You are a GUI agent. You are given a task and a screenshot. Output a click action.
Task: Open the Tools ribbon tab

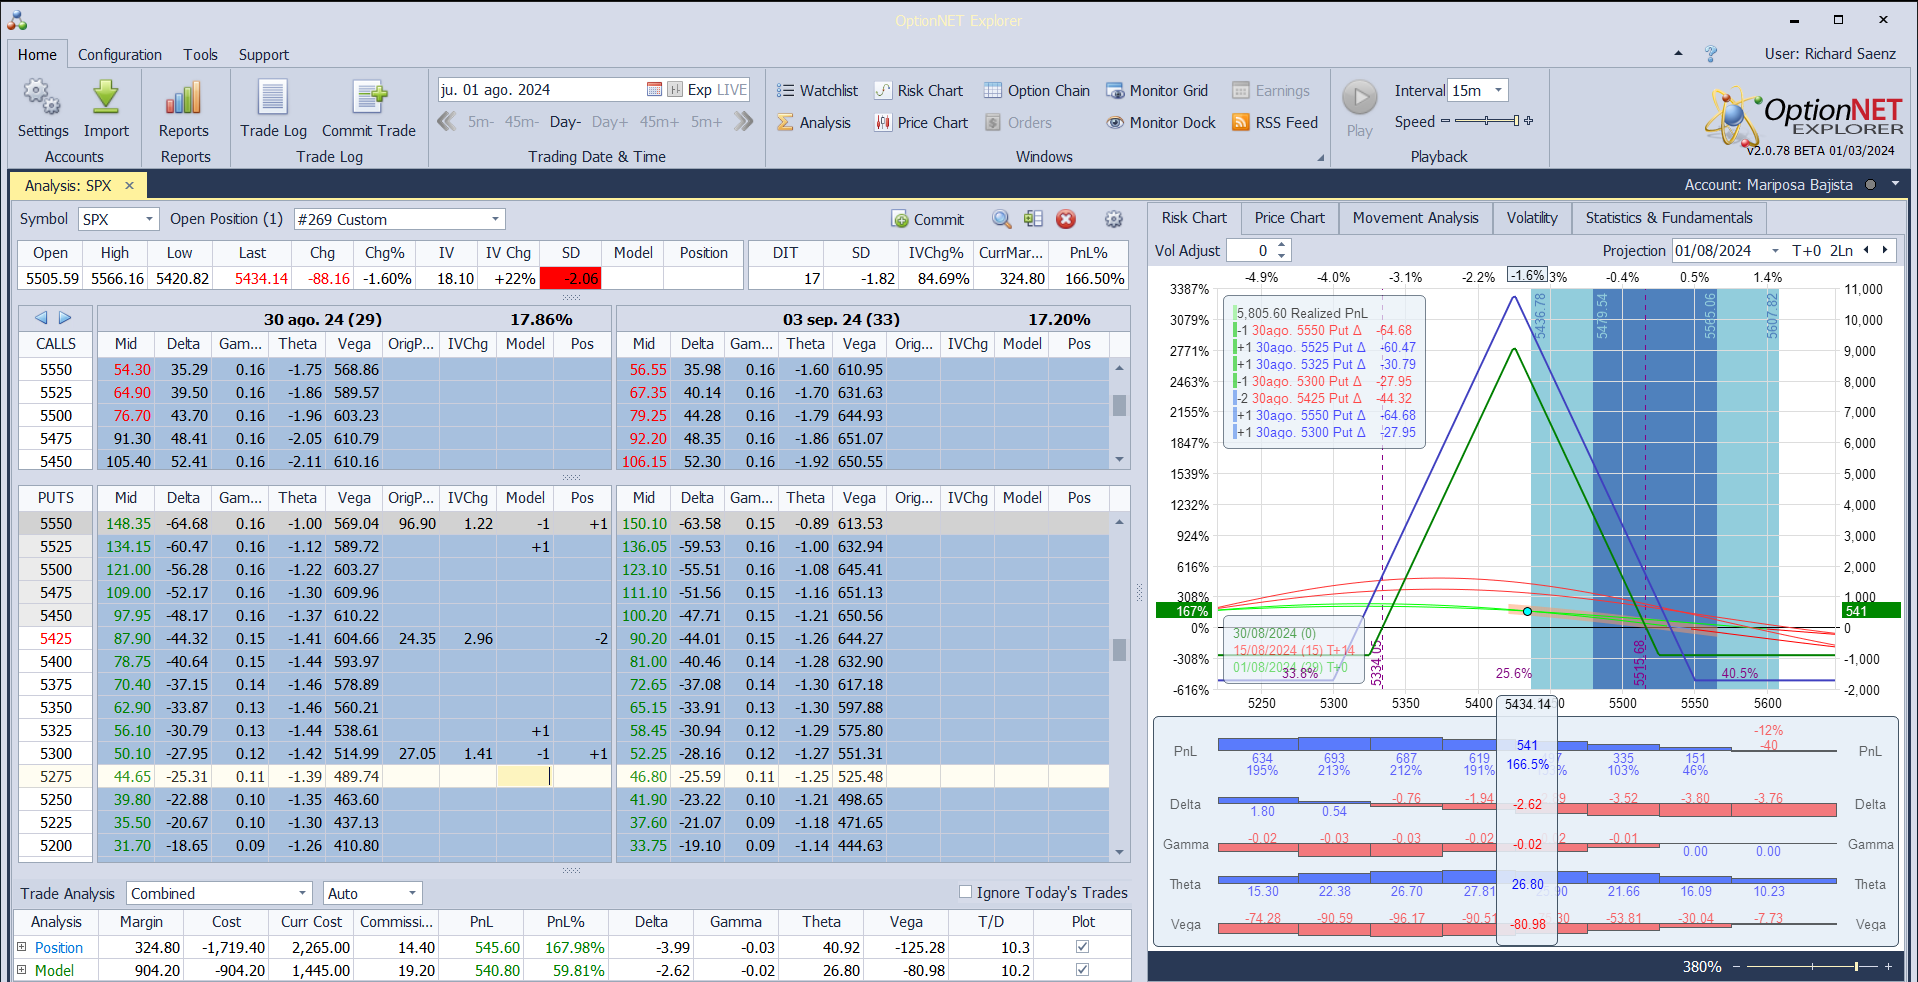[200, 55]
